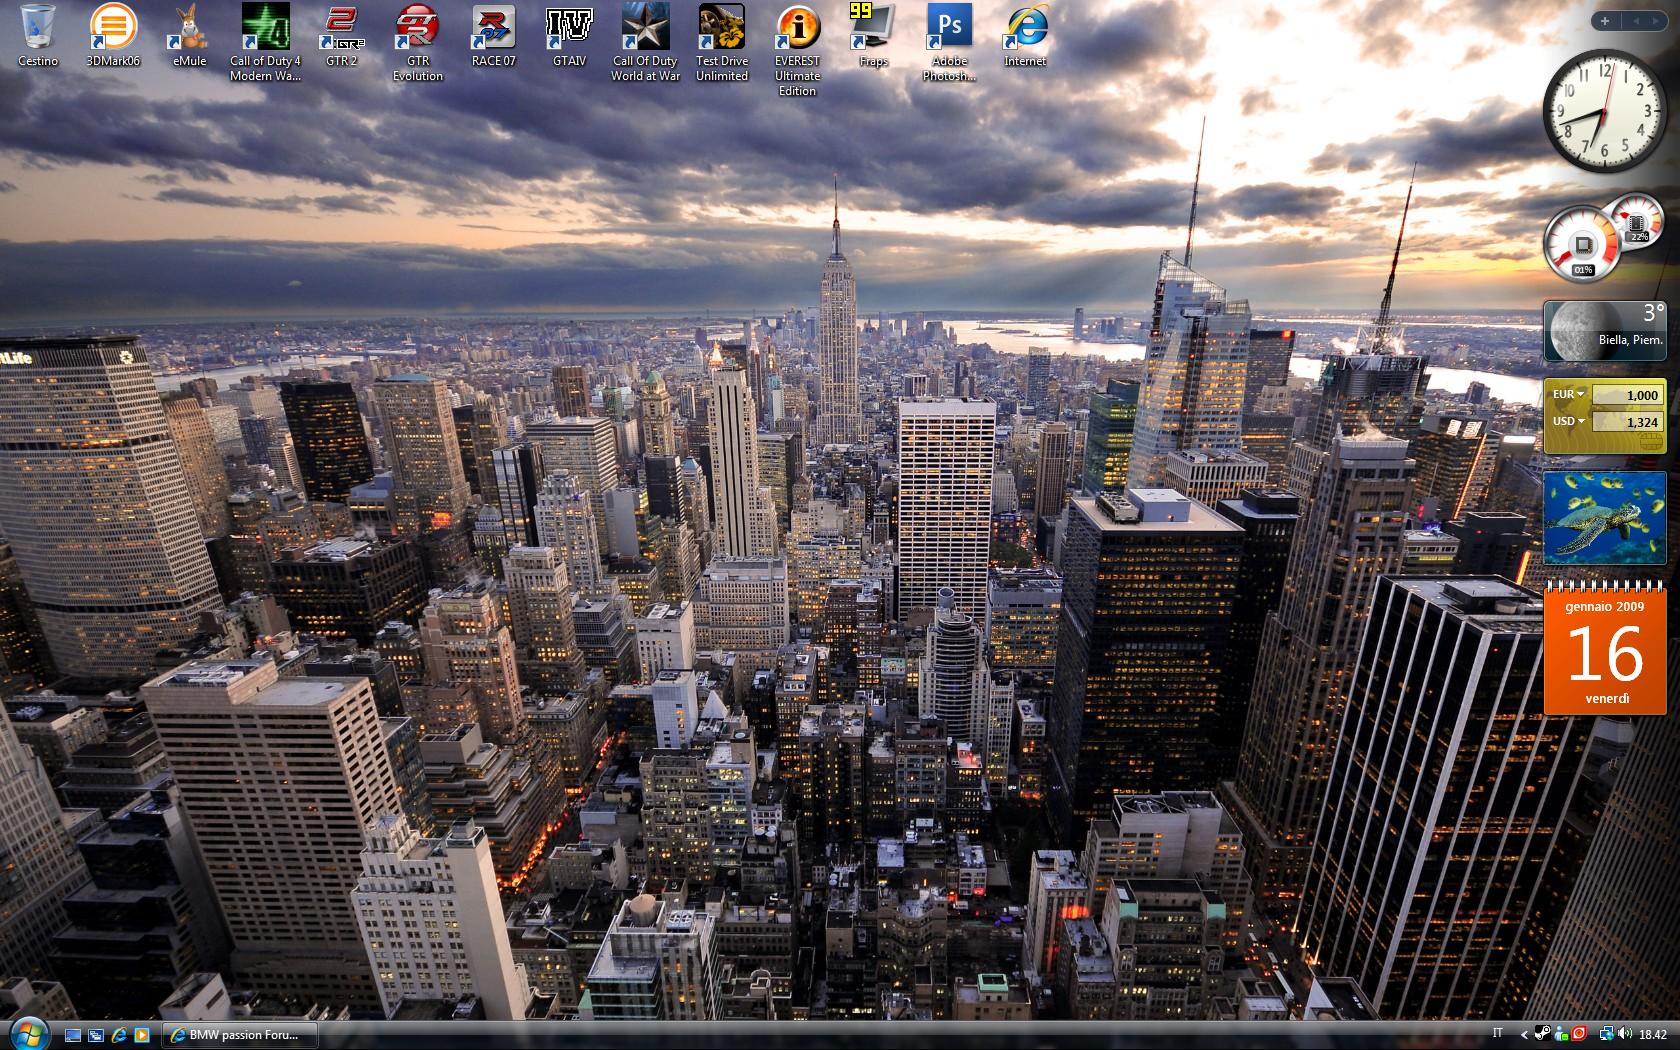Open the Cestino recycle bin icon
The width and height of the screenshot is (1680, 1050).
(x=38, y=28)
